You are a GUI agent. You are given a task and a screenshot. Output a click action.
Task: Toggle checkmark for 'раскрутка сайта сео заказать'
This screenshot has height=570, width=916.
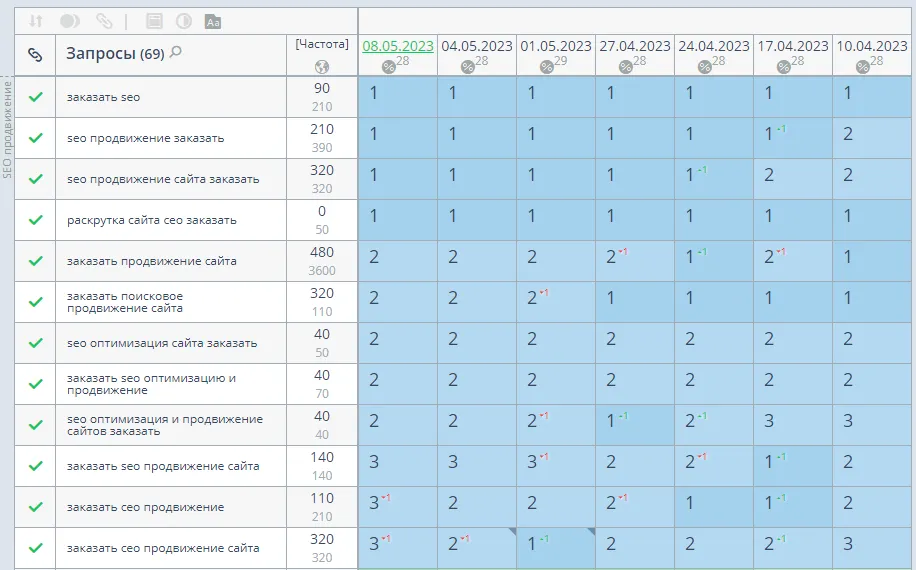point(36,220)
